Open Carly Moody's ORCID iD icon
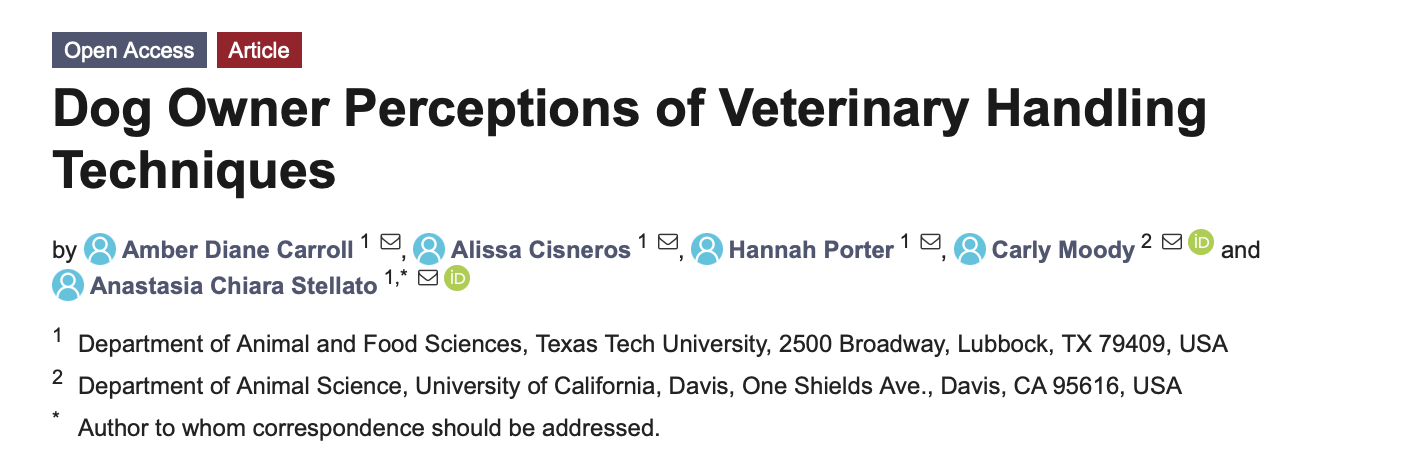Screen dimensions: 1406x468 (x=1201, y=242)
